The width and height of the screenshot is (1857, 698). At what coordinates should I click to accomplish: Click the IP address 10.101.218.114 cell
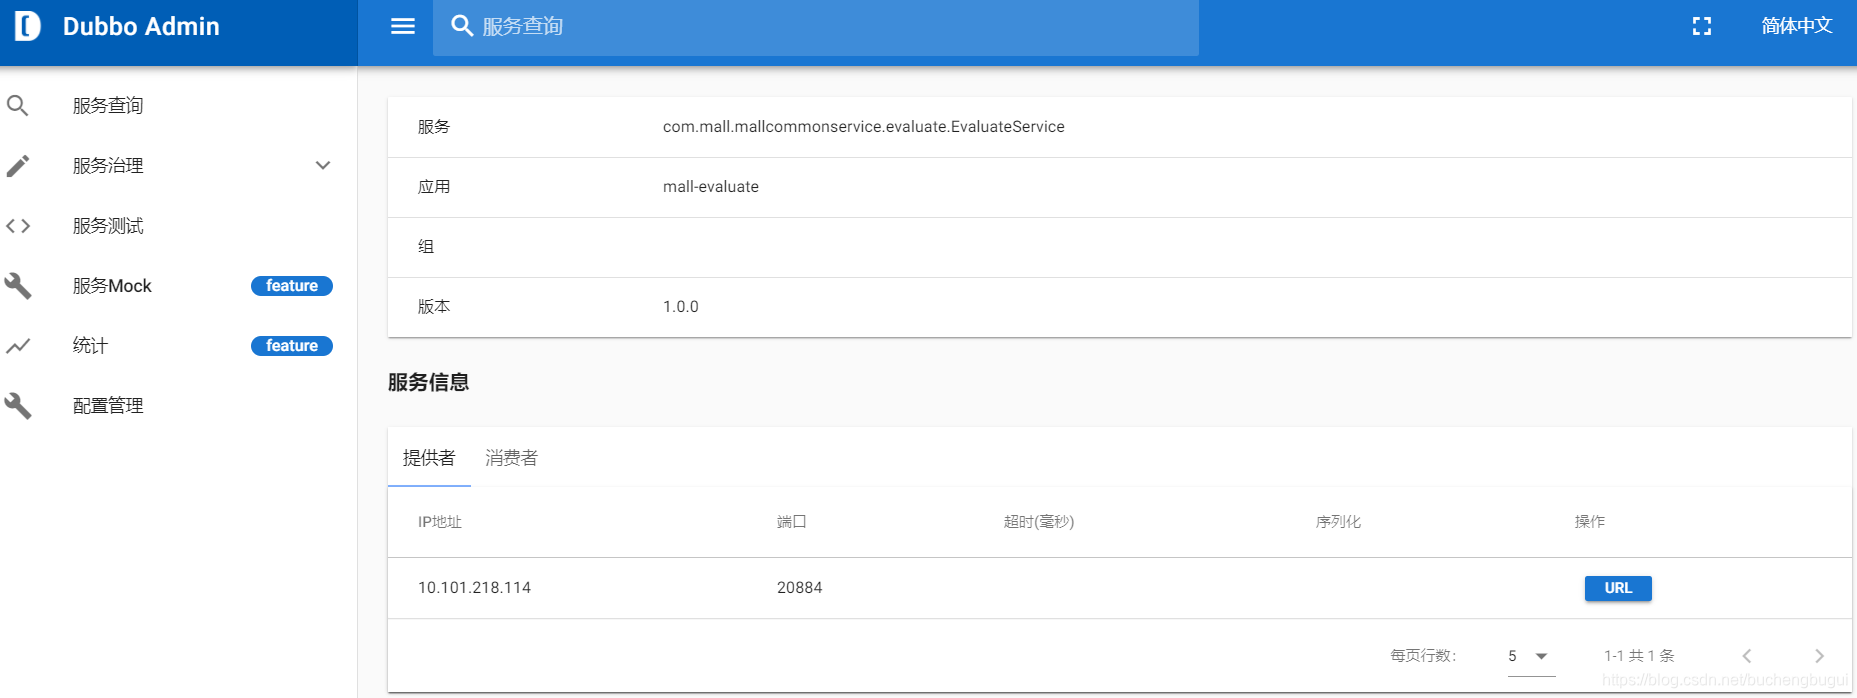474,588
